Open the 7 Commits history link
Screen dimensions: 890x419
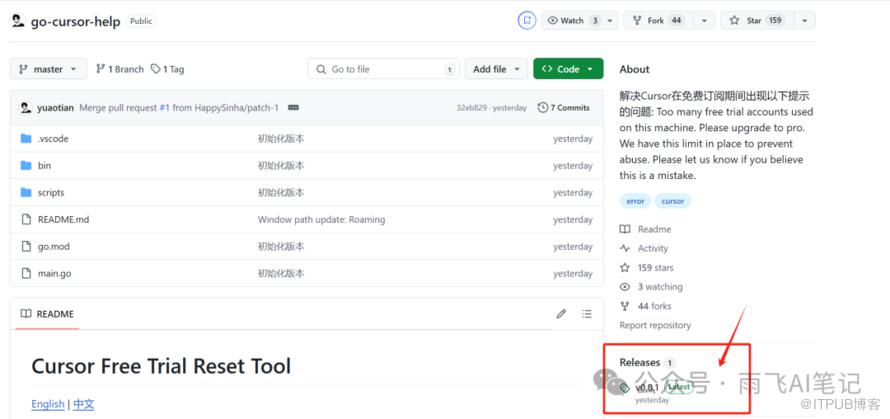tap(564, 107)
